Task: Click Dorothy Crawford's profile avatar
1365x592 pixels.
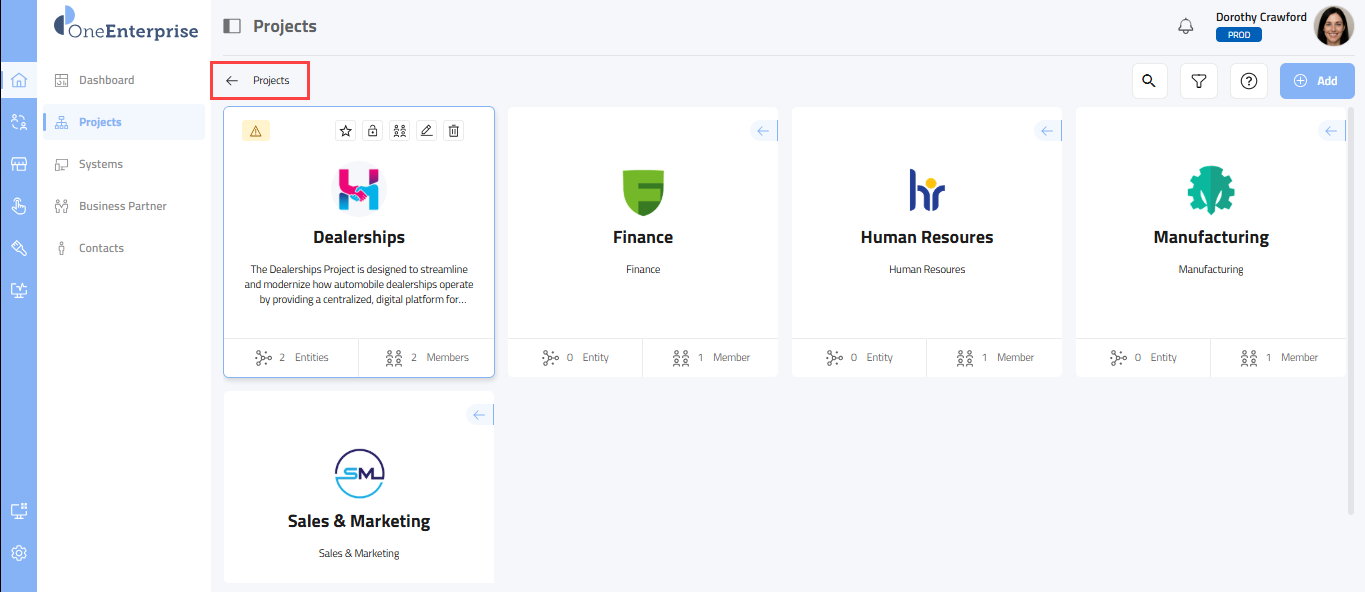Action: pyautogui.click(x=1332, y=26)
